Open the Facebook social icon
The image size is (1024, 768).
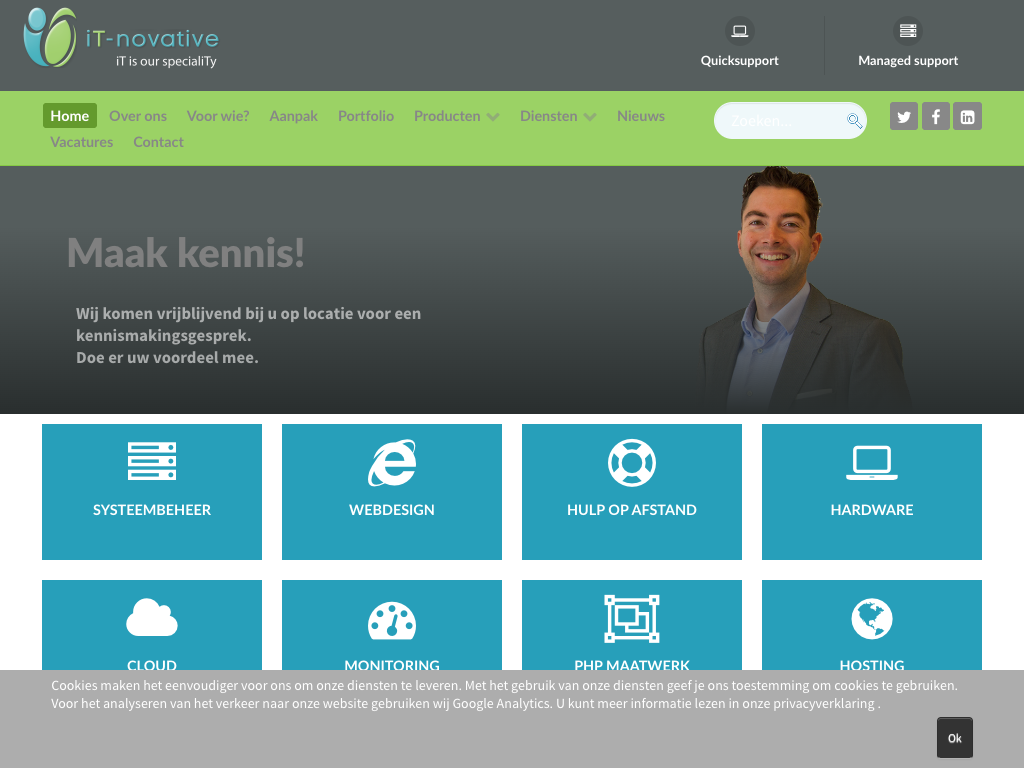pyautogui.click(x=935, y=116)
